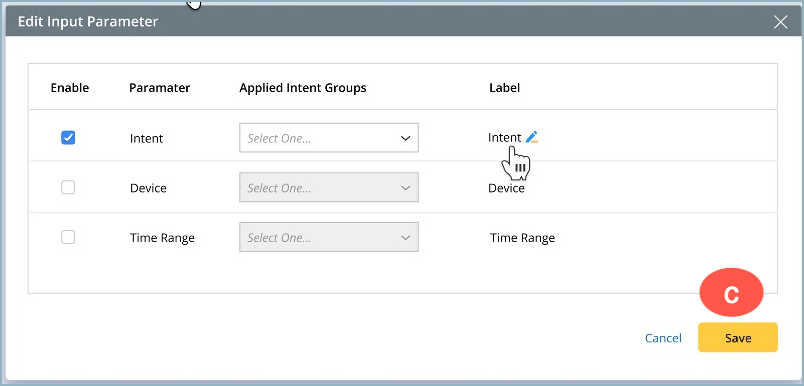Cancel editing input parameters
This screenshot has width=804, height=386.
pos(663,338)
